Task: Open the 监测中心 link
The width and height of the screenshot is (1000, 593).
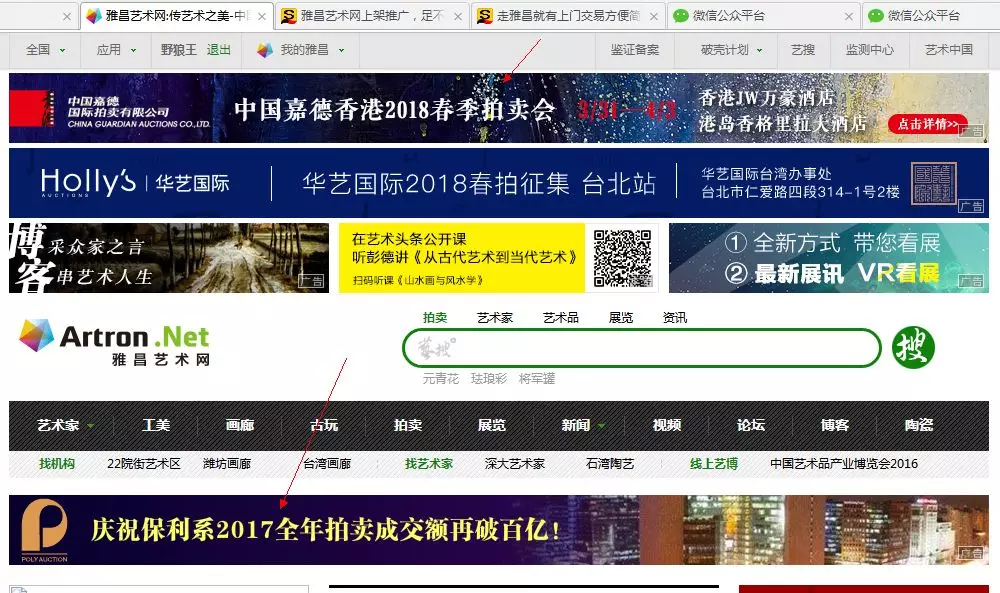Action: pyautogui.click(x=869, y=50)
